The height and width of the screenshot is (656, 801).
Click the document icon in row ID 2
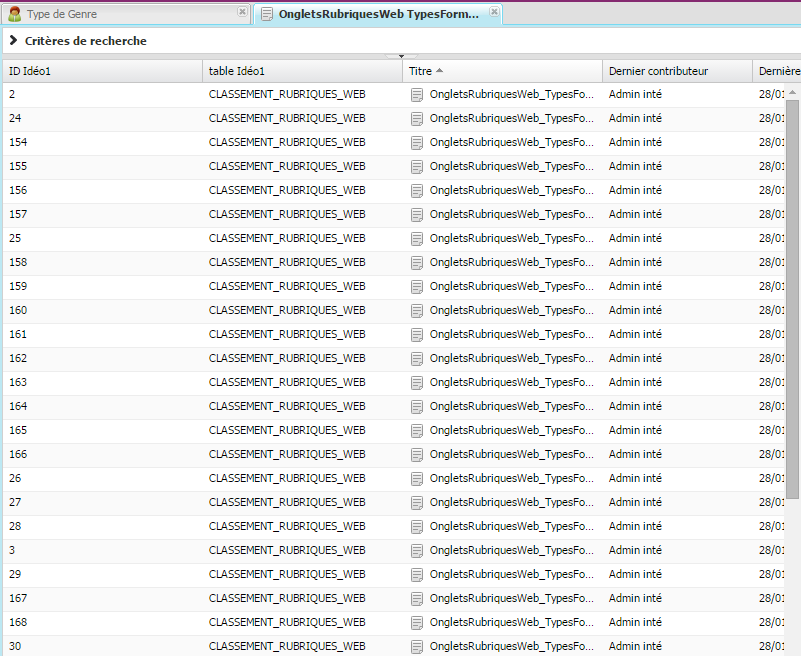(x=417, y=95)
